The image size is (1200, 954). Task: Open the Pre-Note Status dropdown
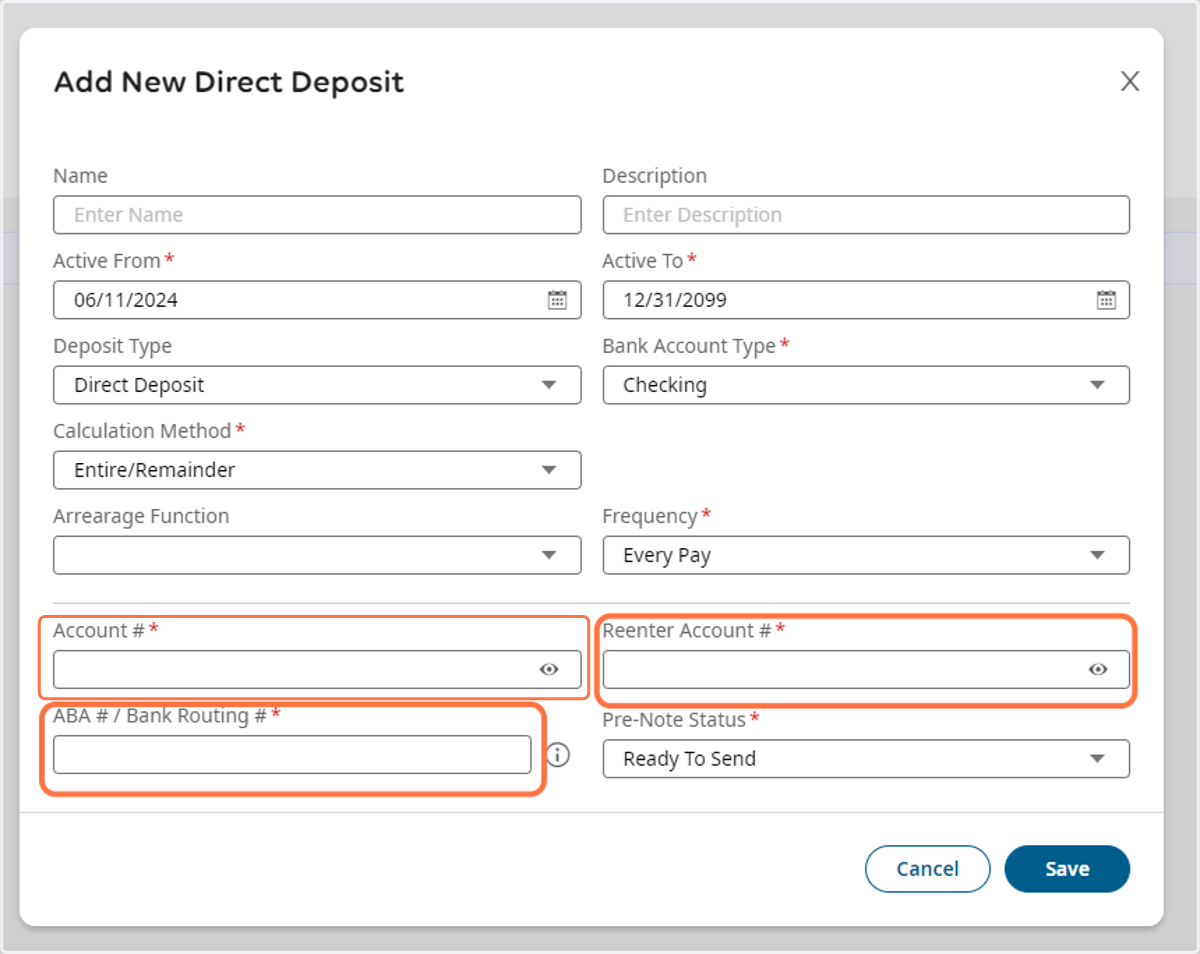click(x=866, y=759)
